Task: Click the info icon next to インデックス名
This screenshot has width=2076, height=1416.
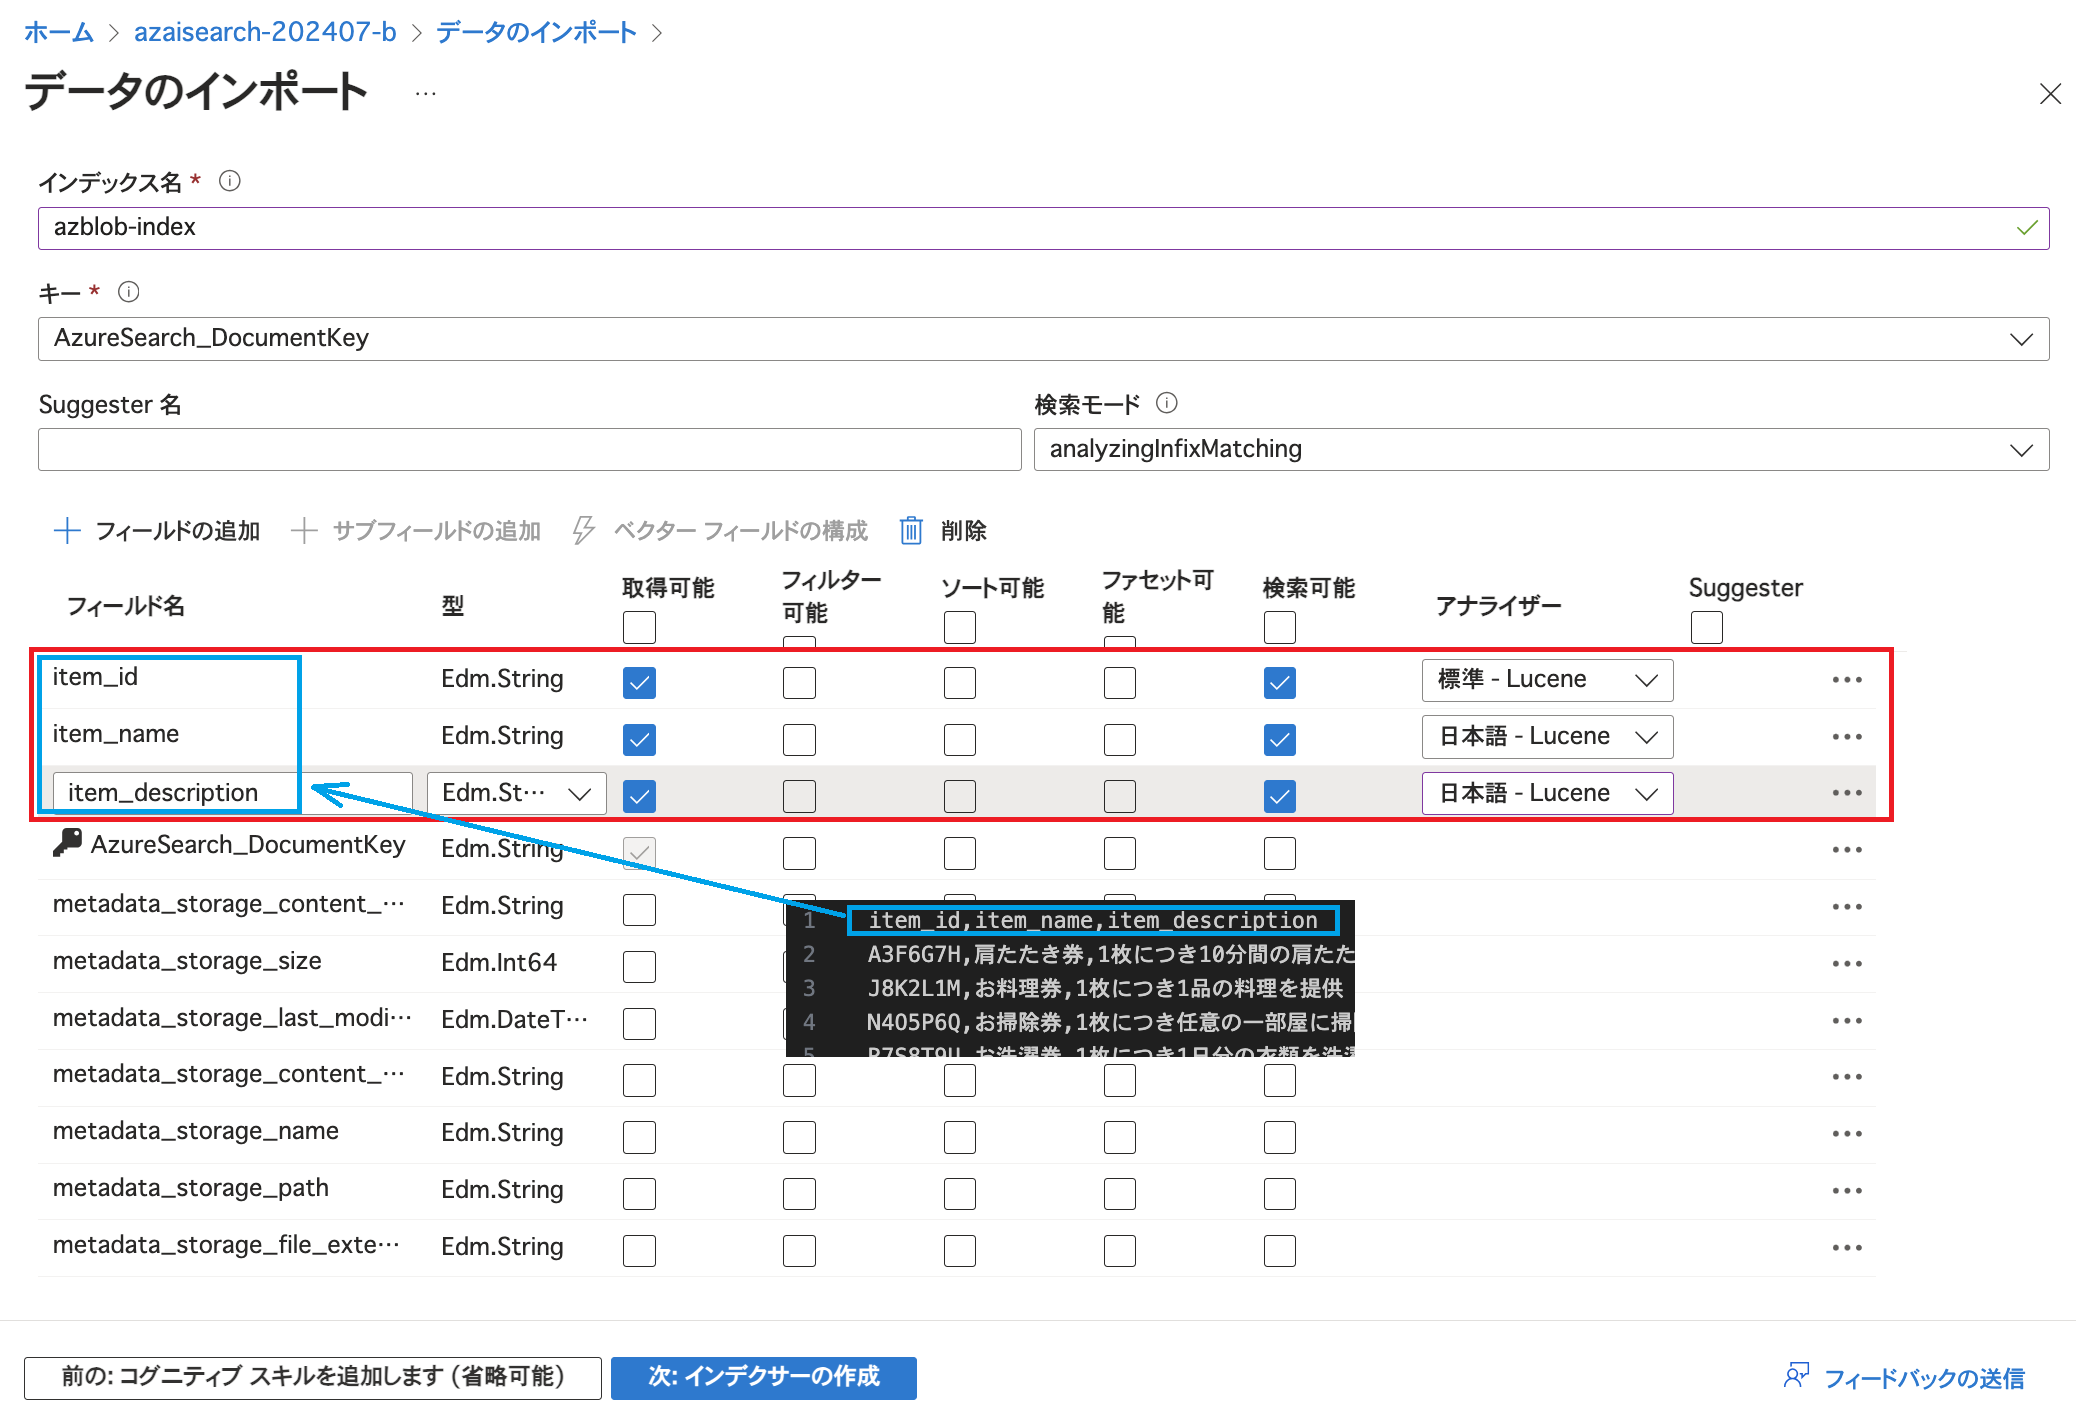Action: point(229,181)
